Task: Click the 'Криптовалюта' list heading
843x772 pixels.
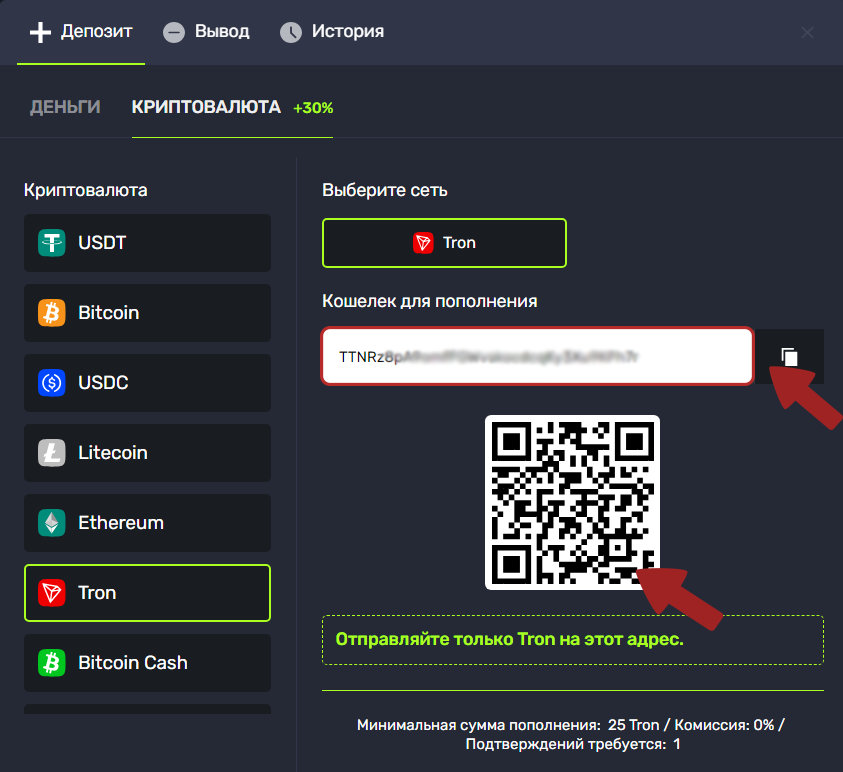Action: 85,190
